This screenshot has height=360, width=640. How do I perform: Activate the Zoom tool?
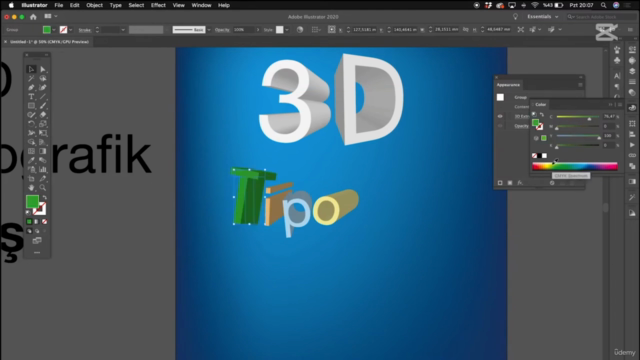pos(42,188)
